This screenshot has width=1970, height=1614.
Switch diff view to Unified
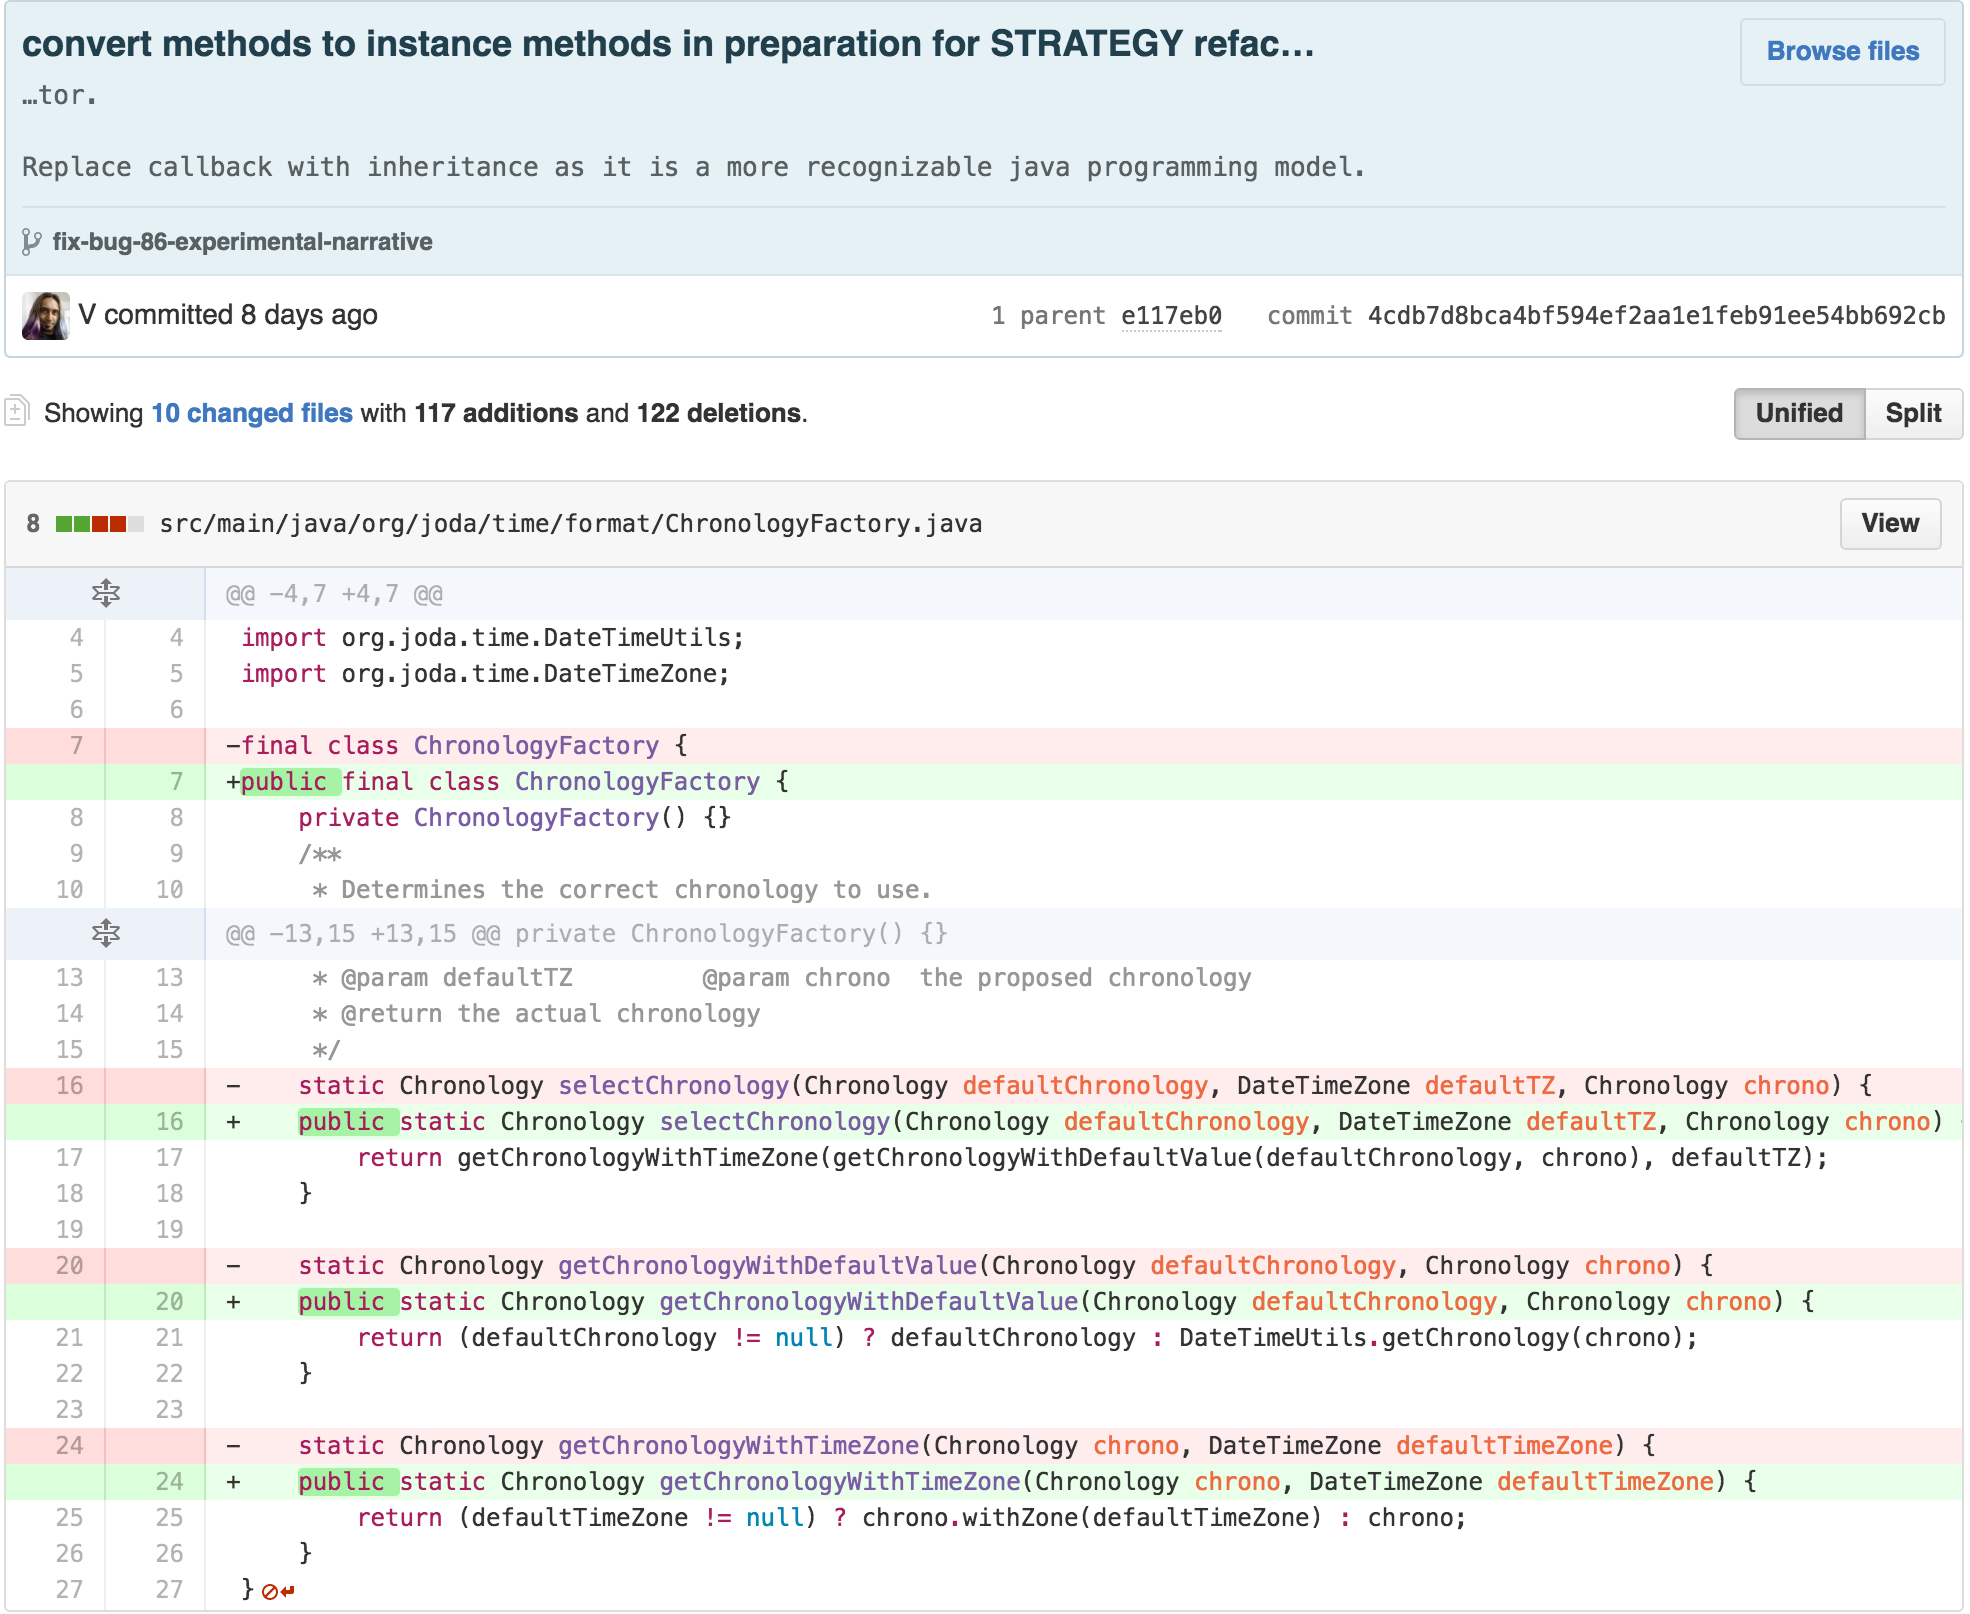[x=1799, y=413]
